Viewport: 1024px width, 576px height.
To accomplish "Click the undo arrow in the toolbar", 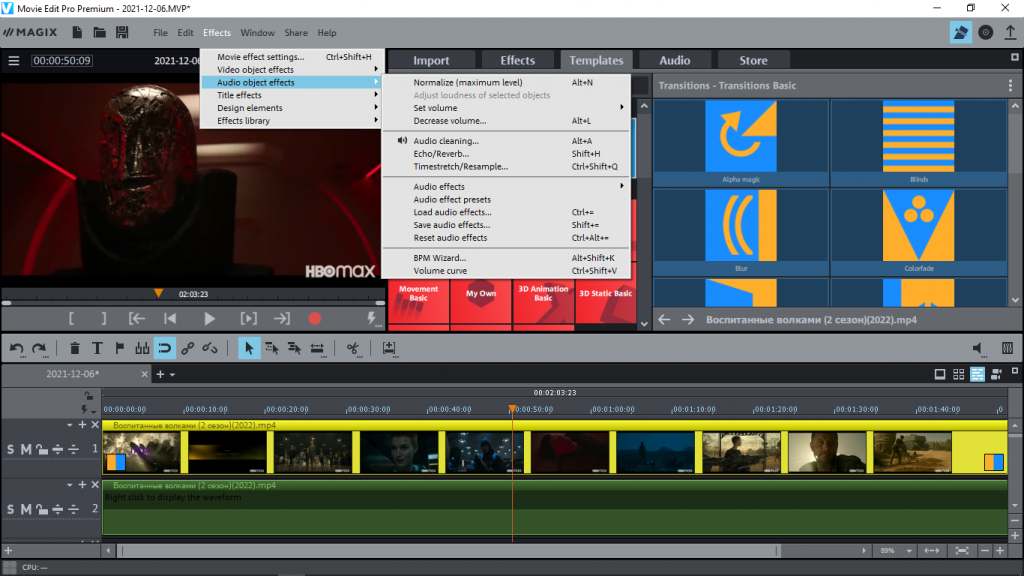I will point(17,348).
